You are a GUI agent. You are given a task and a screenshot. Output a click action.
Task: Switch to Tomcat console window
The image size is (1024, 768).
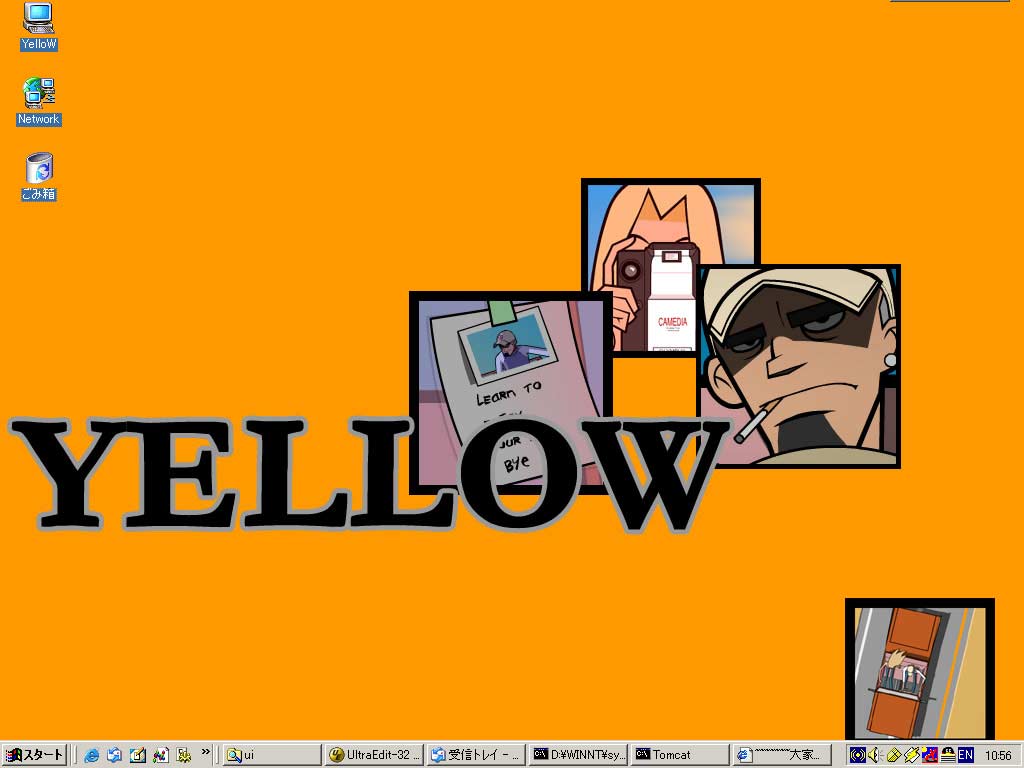pos(681,755)
